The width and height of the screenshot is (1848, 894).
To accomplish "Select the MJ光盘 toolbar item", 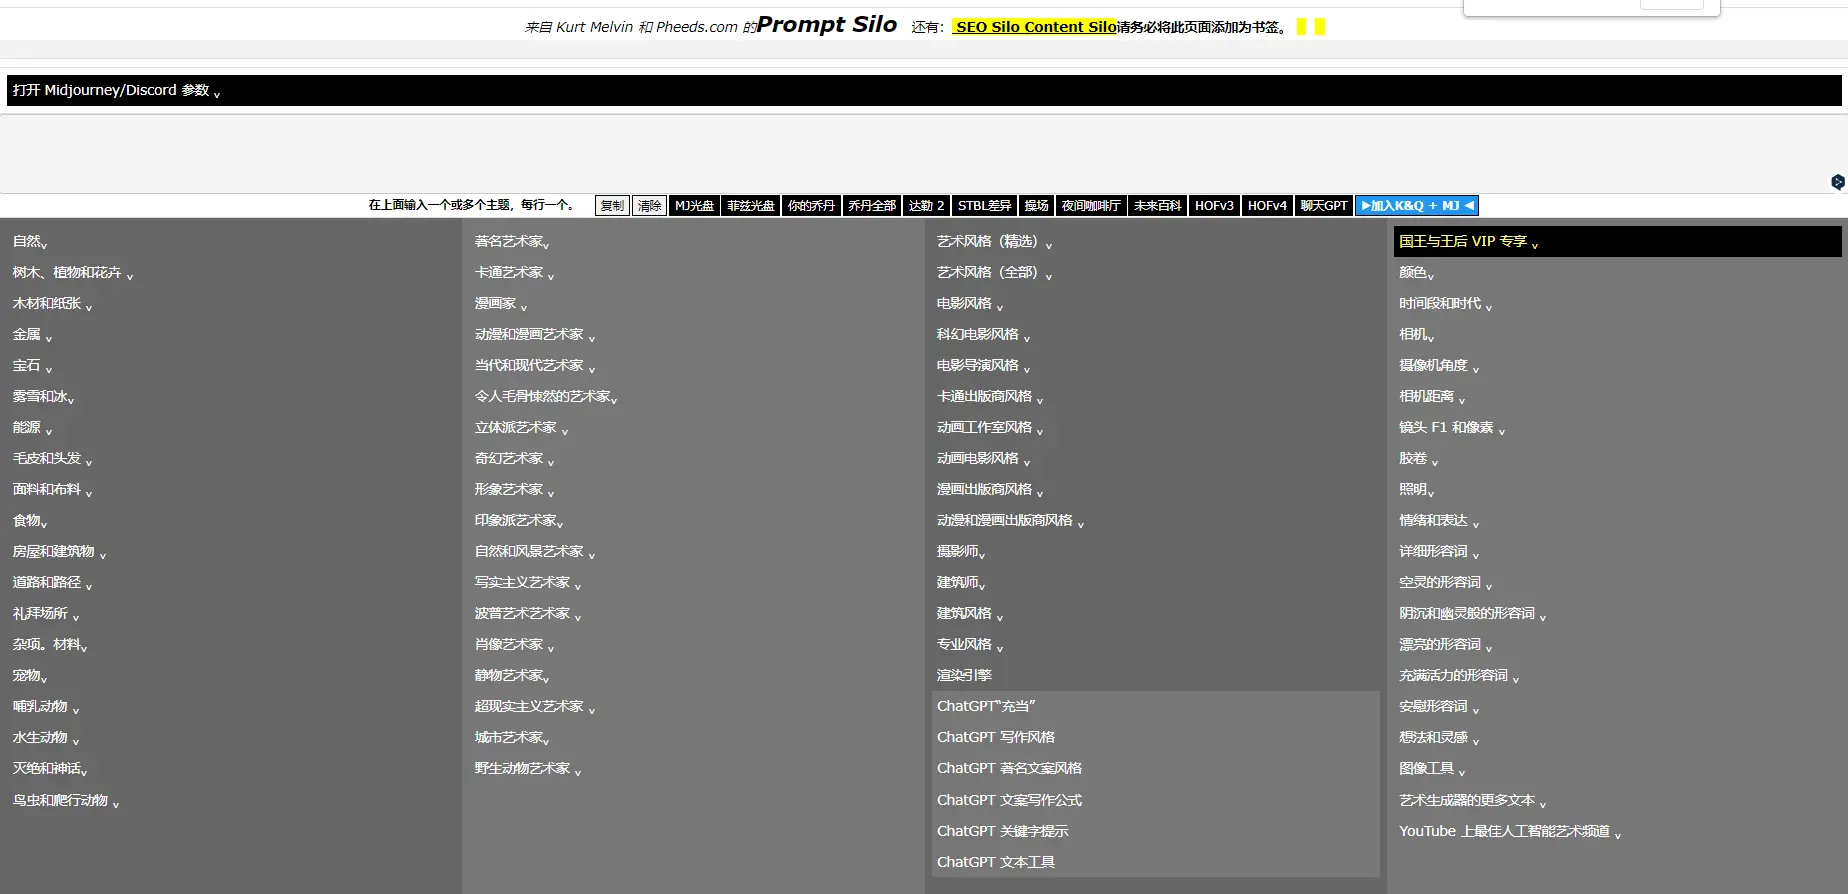I will [694, 206].
